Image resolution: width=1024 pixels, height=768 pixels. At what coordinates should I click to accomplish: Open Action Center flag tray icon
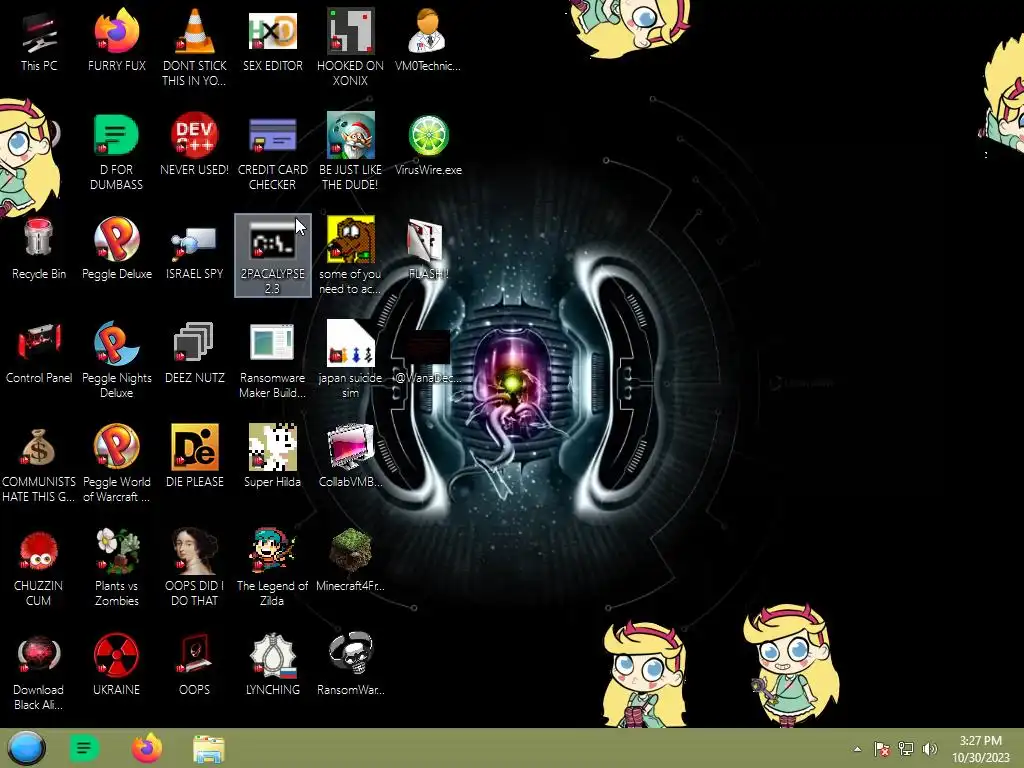(882, 749)
